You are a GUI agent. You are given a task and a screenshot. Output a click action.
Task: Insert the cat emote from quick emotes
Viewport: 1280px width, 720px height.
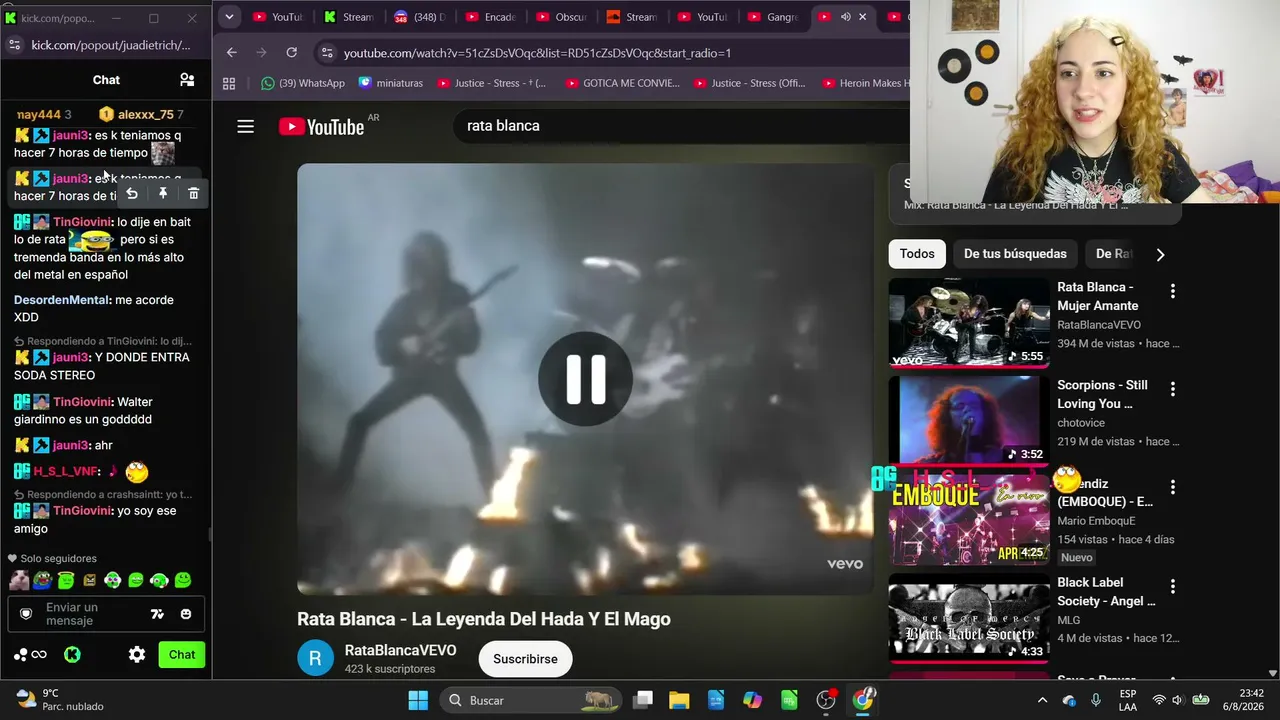click(x=19, y=580)
